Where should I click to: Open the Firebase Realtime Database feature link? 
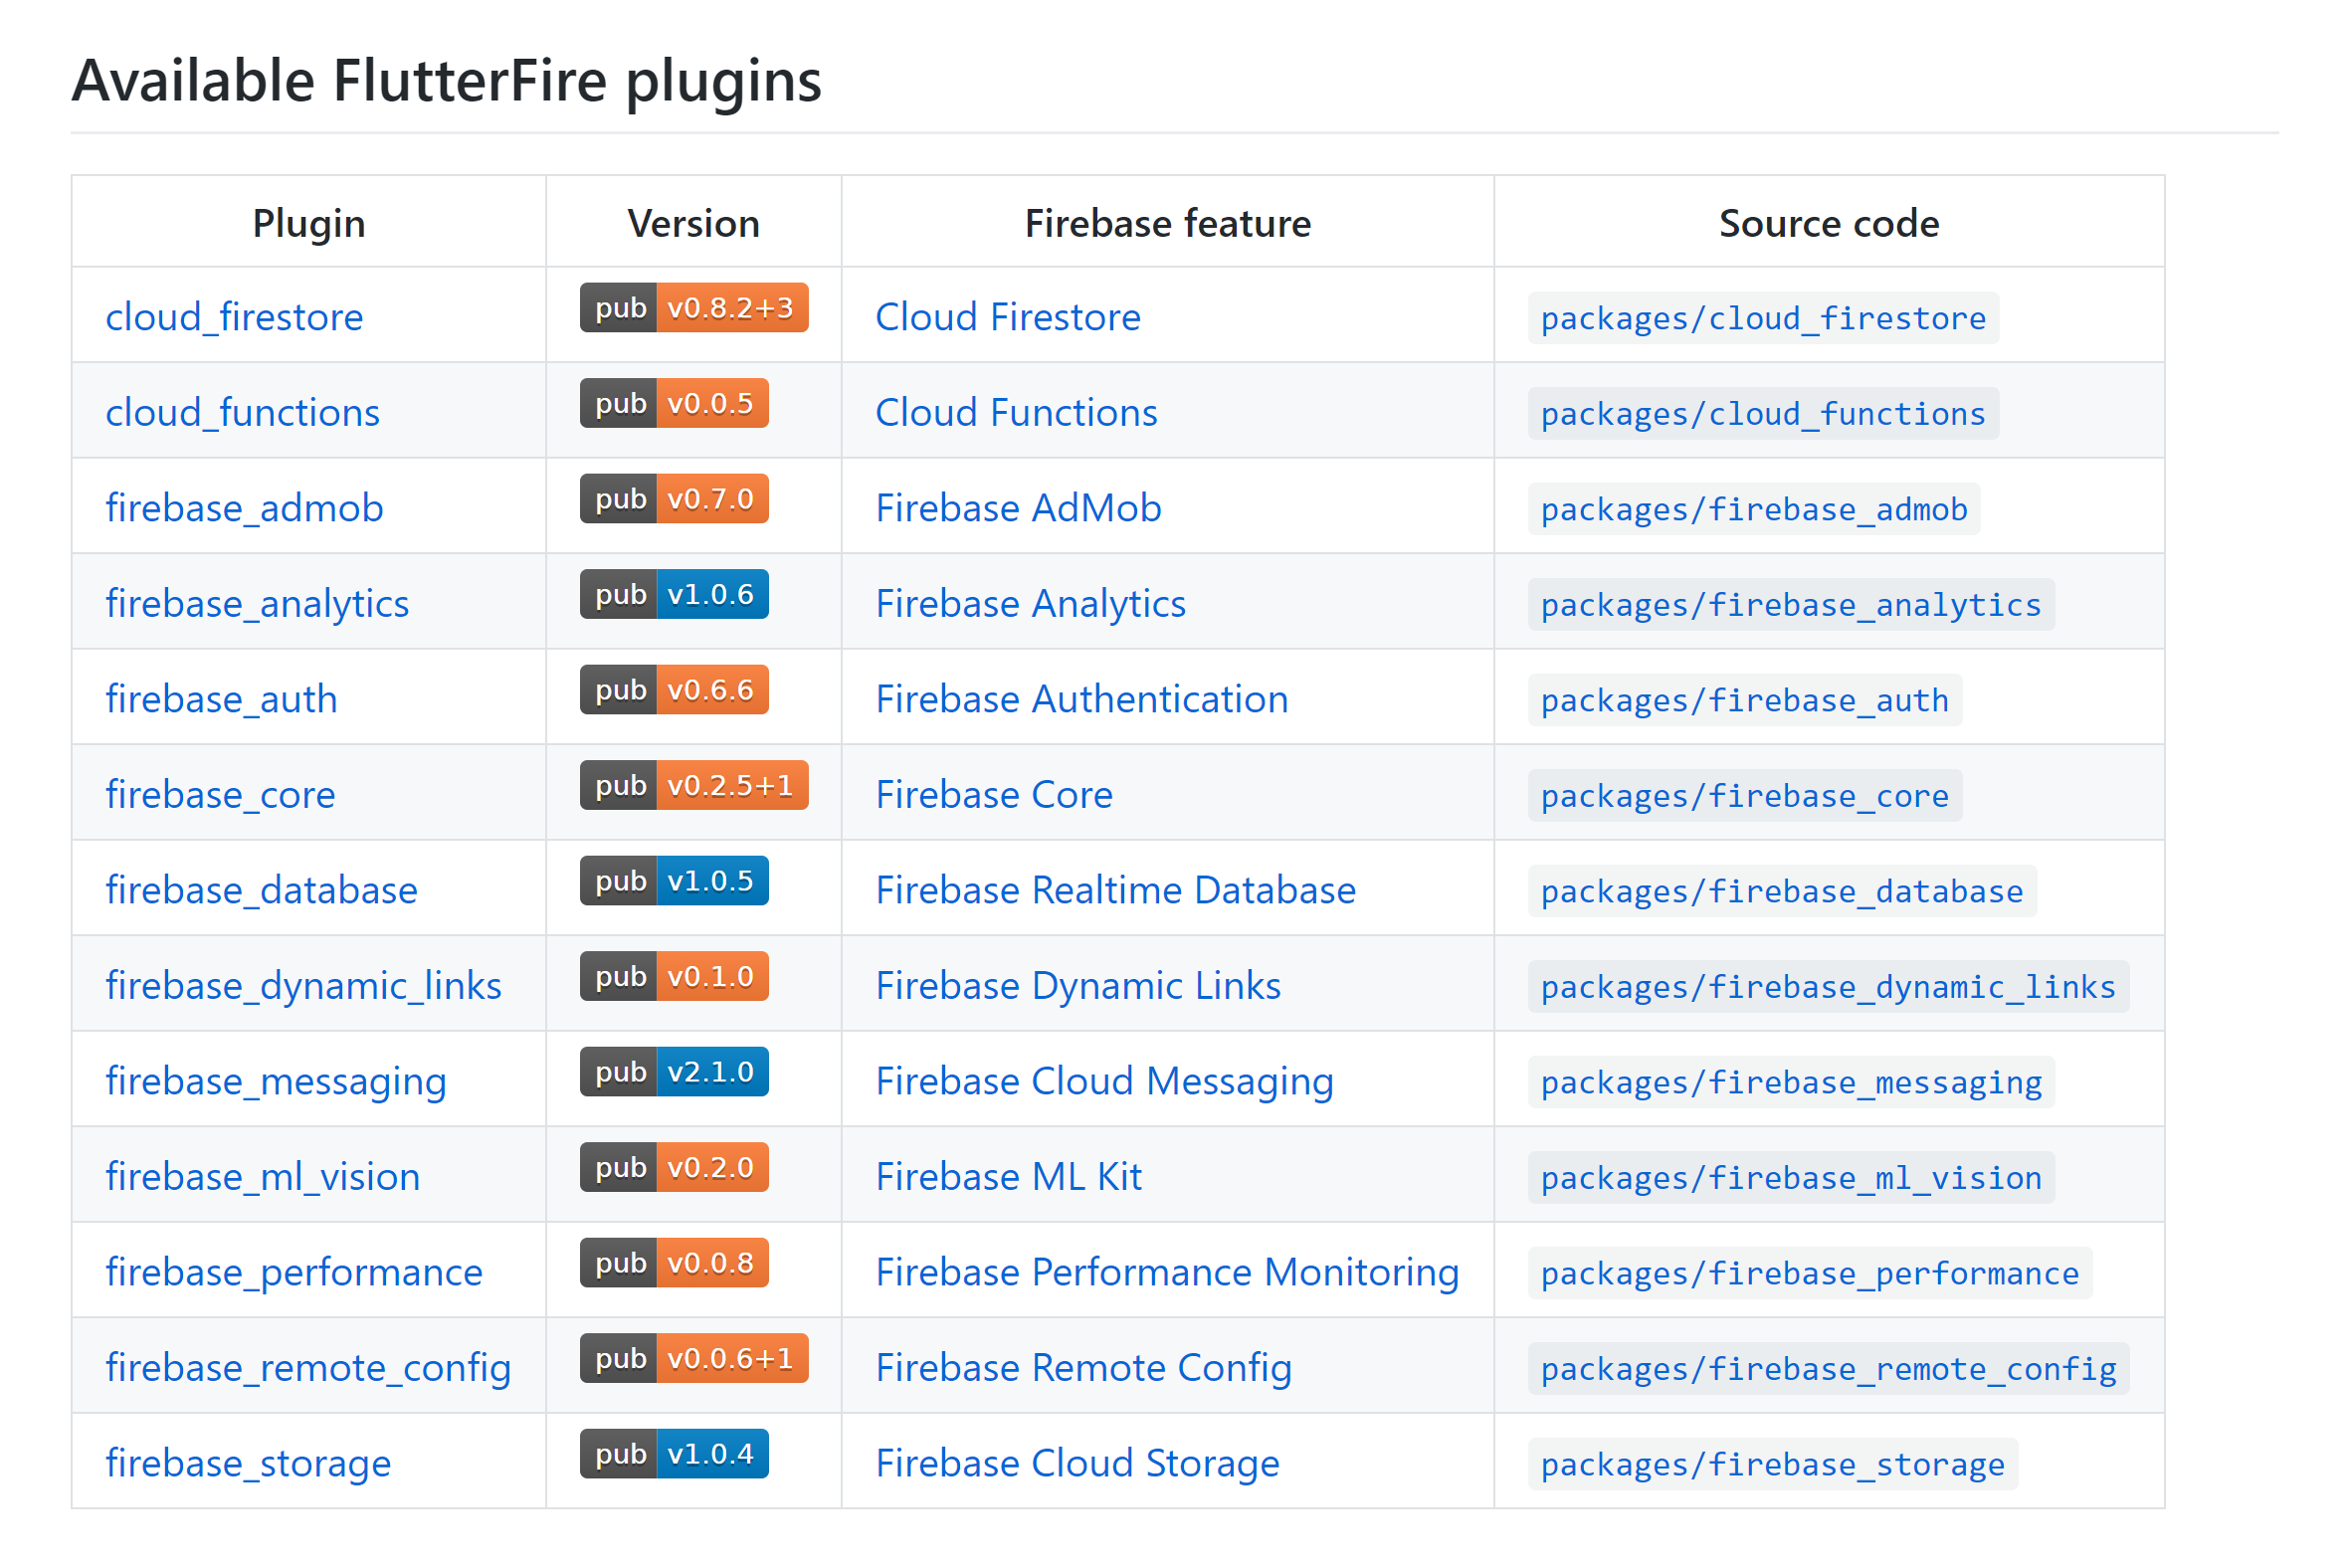pyautogui.click(x=1115, y=890)
